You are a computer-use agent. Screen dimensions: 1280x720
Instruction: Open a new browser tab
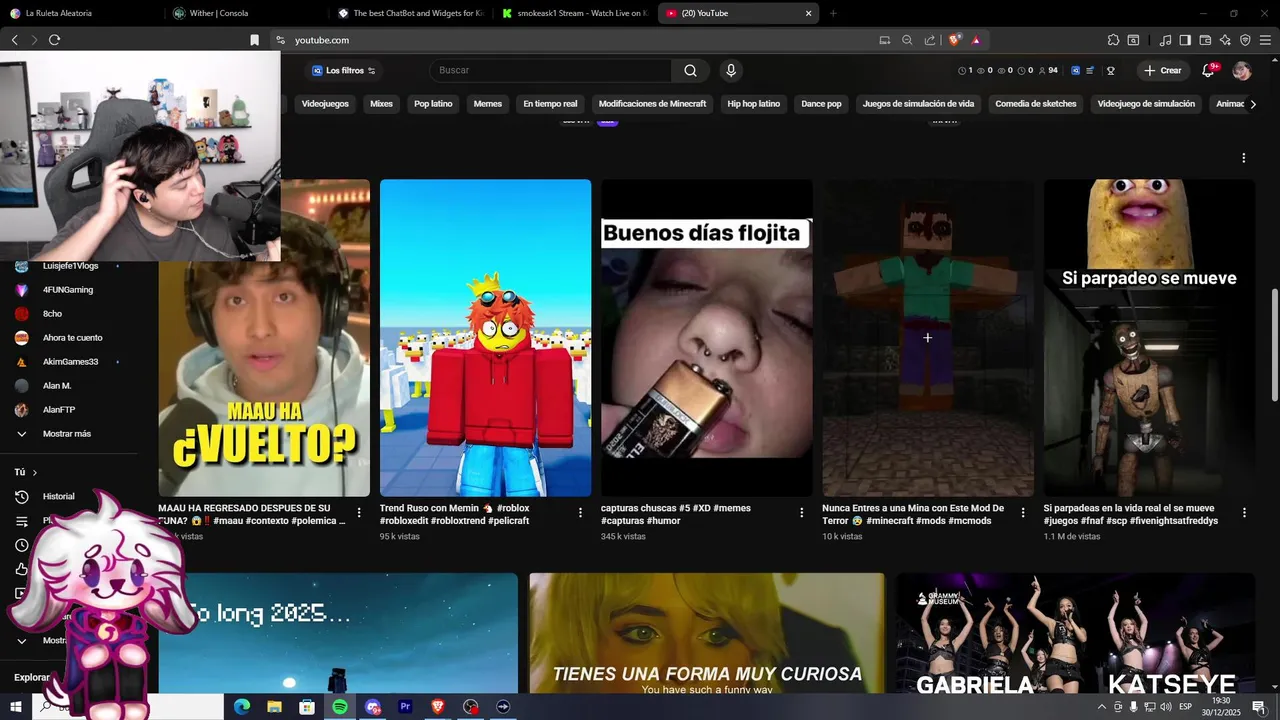833,13
